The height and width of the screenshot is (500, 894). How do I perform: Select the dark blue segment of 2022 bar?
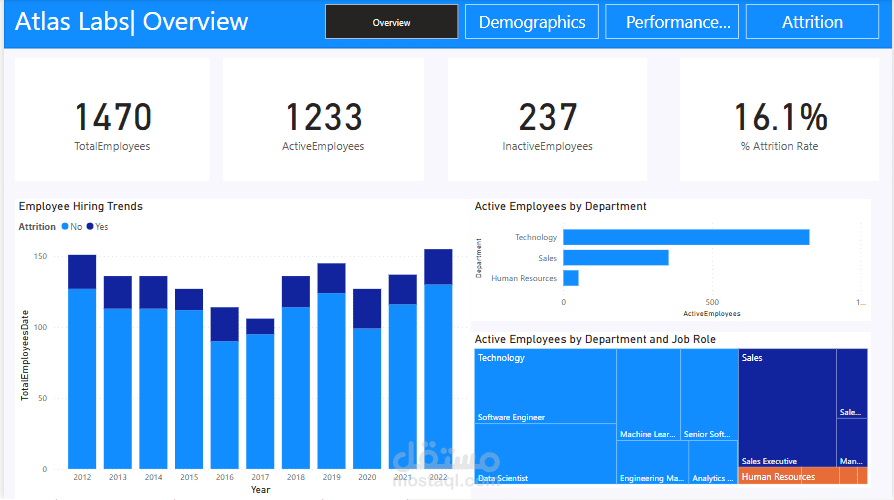pos(438,267)
